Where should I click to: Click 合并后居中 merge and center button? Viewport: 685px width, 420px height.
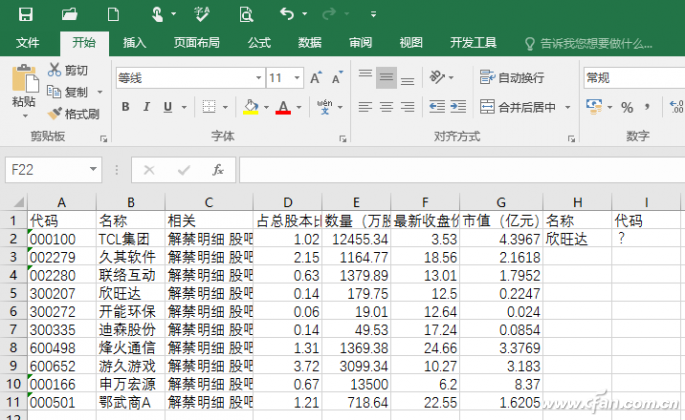click(518, 107)
